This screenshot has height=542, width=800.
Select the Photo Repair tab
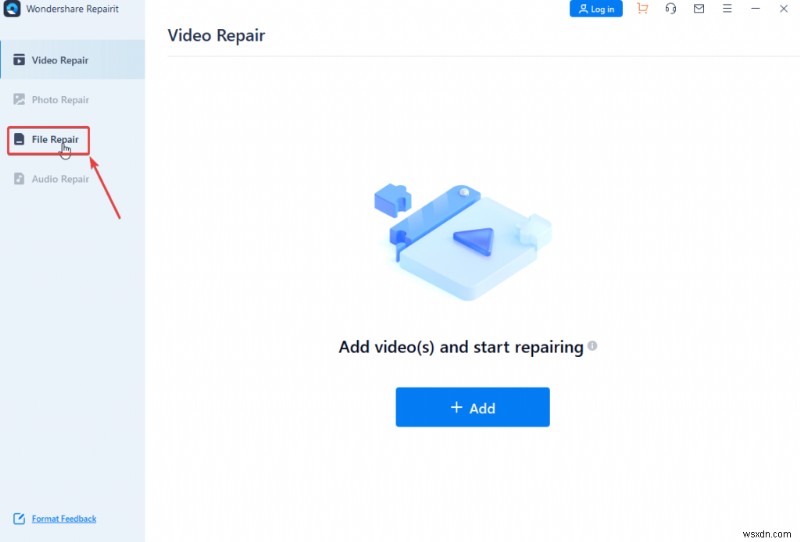pyautogui.click(x=60, y=100)
